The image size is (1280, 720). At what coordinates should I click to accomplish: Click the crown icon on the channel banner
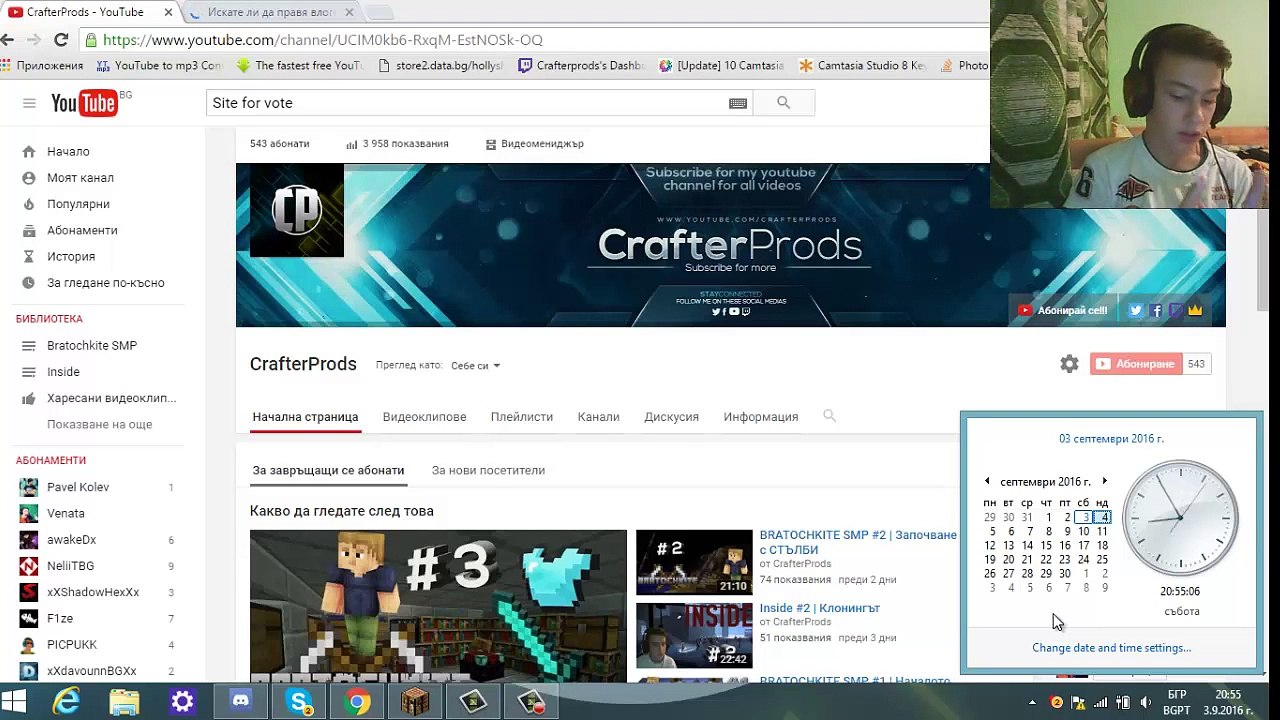1195,311
